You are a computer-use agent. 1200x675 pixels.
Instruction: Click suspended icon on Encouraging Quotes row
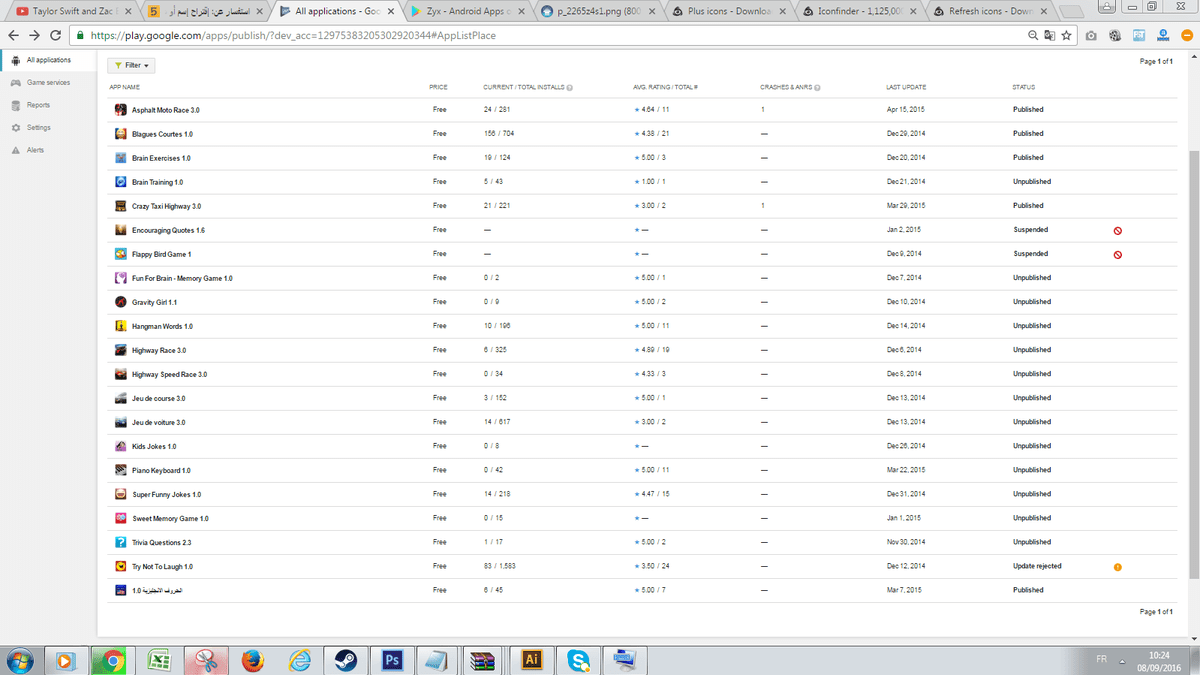click(1117, 230)
